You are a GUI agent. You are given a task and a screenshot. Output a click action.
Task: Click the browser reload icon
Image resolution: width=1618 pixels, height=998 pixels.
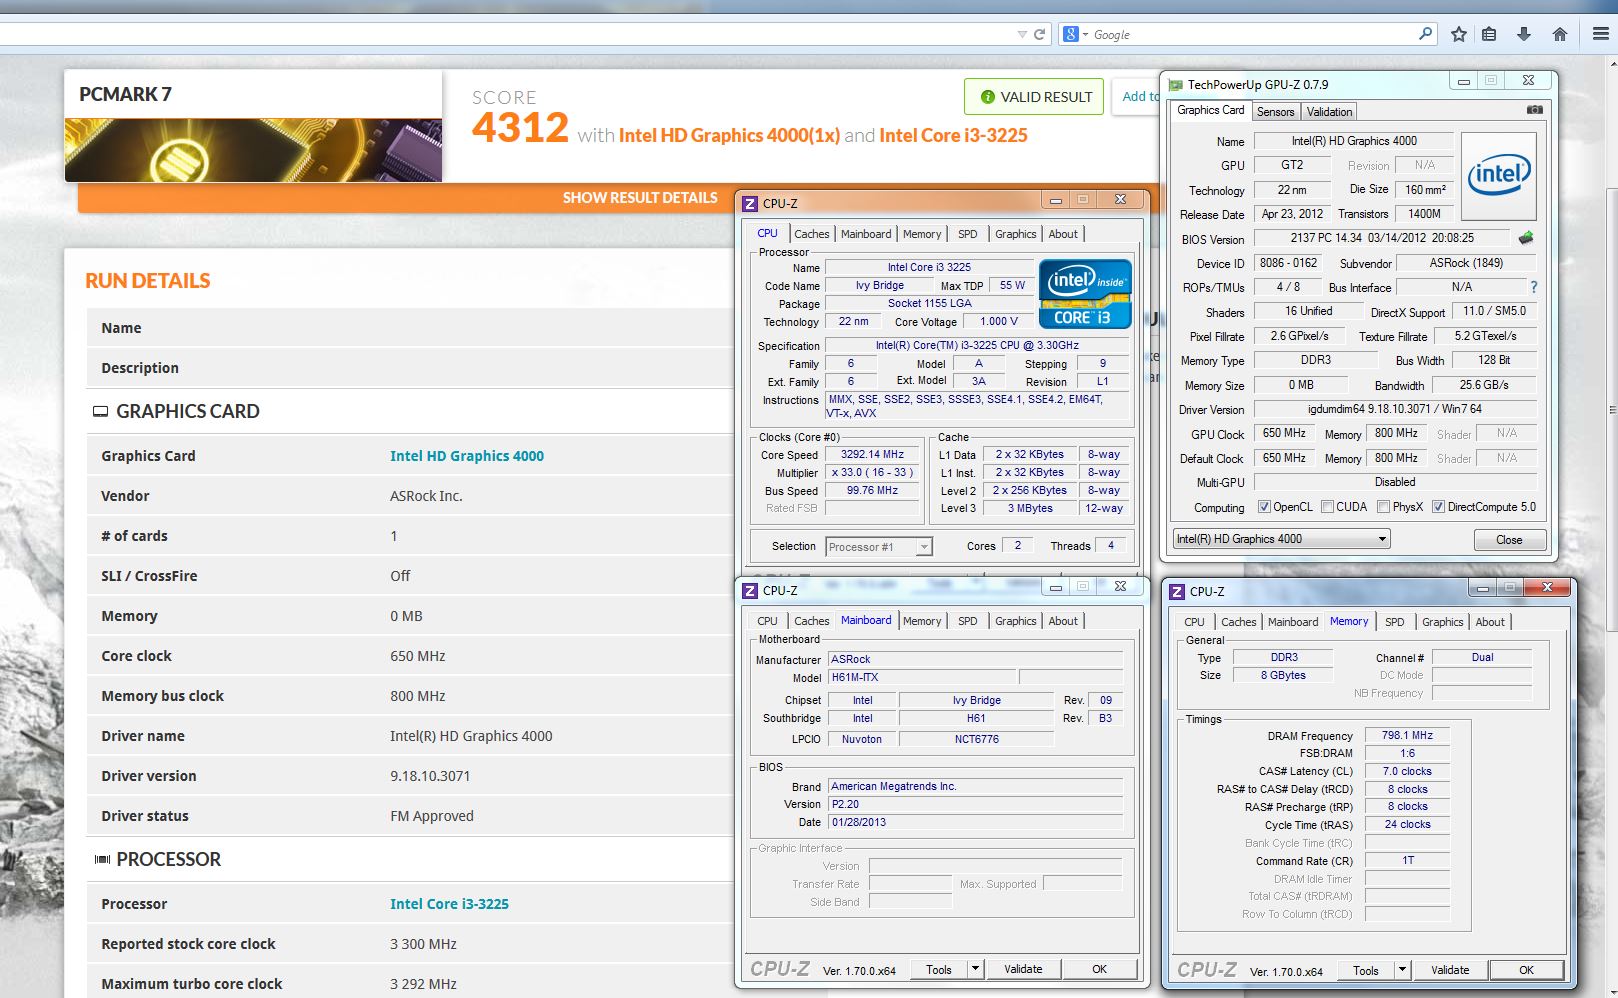[x=1039, y=34]
